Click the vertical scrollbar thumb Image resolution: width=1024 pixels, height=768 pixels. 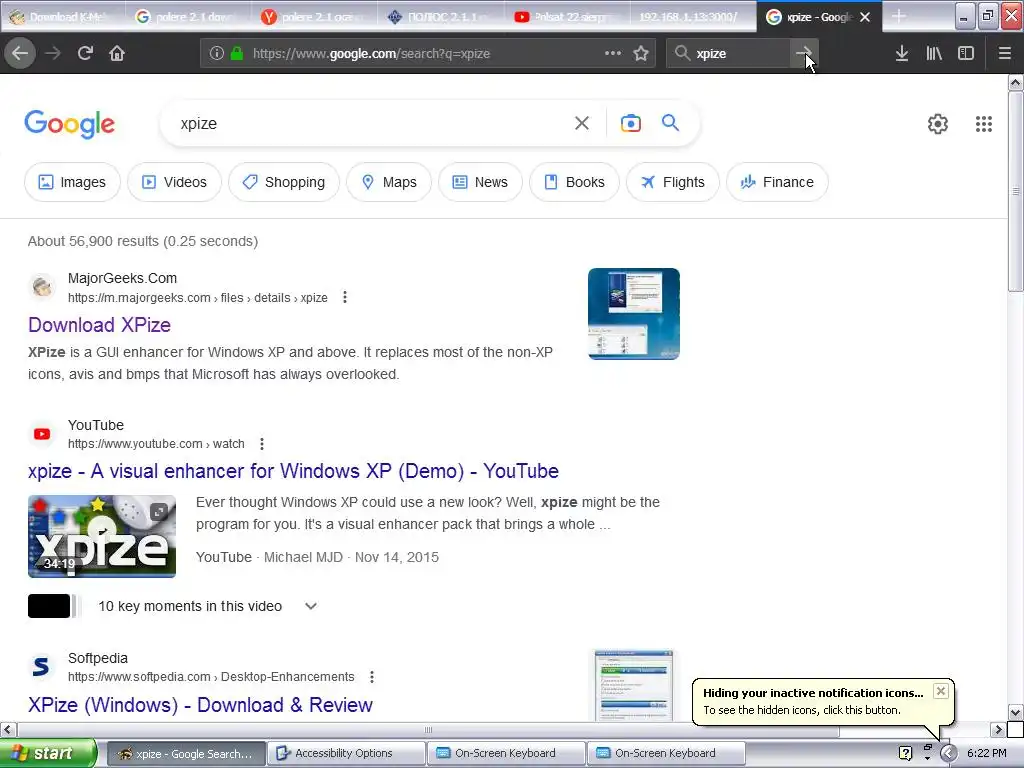1015,191
